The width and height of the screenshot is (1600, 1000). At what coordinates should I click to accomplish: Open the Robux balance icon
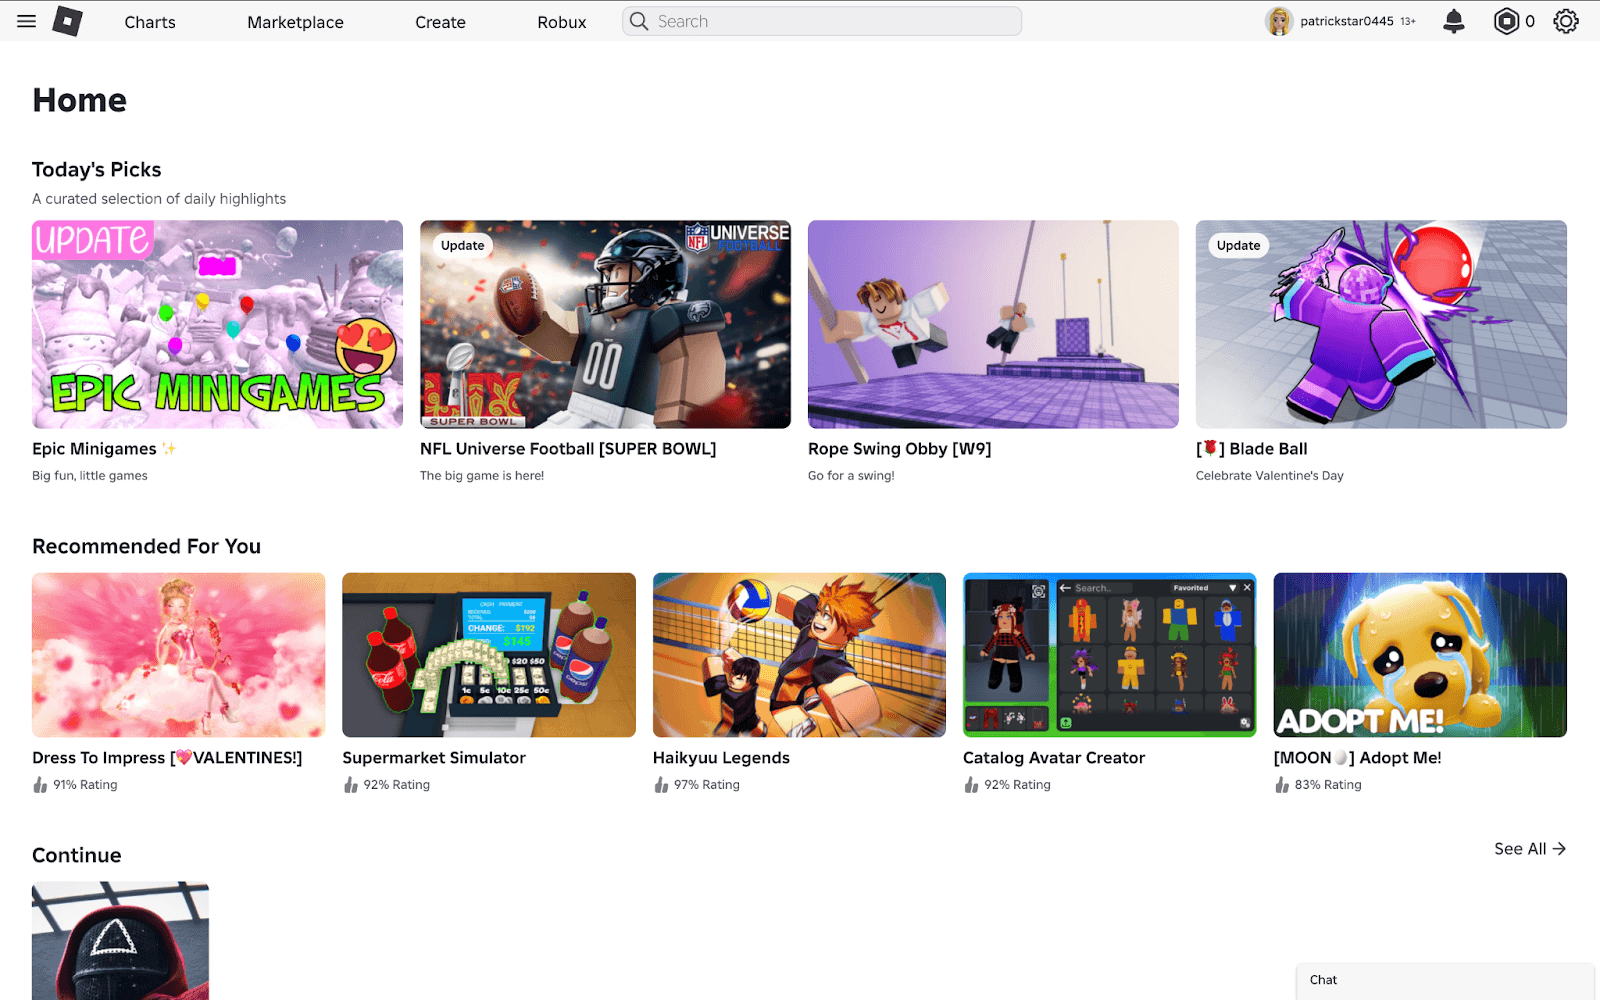click(1506, 21)
